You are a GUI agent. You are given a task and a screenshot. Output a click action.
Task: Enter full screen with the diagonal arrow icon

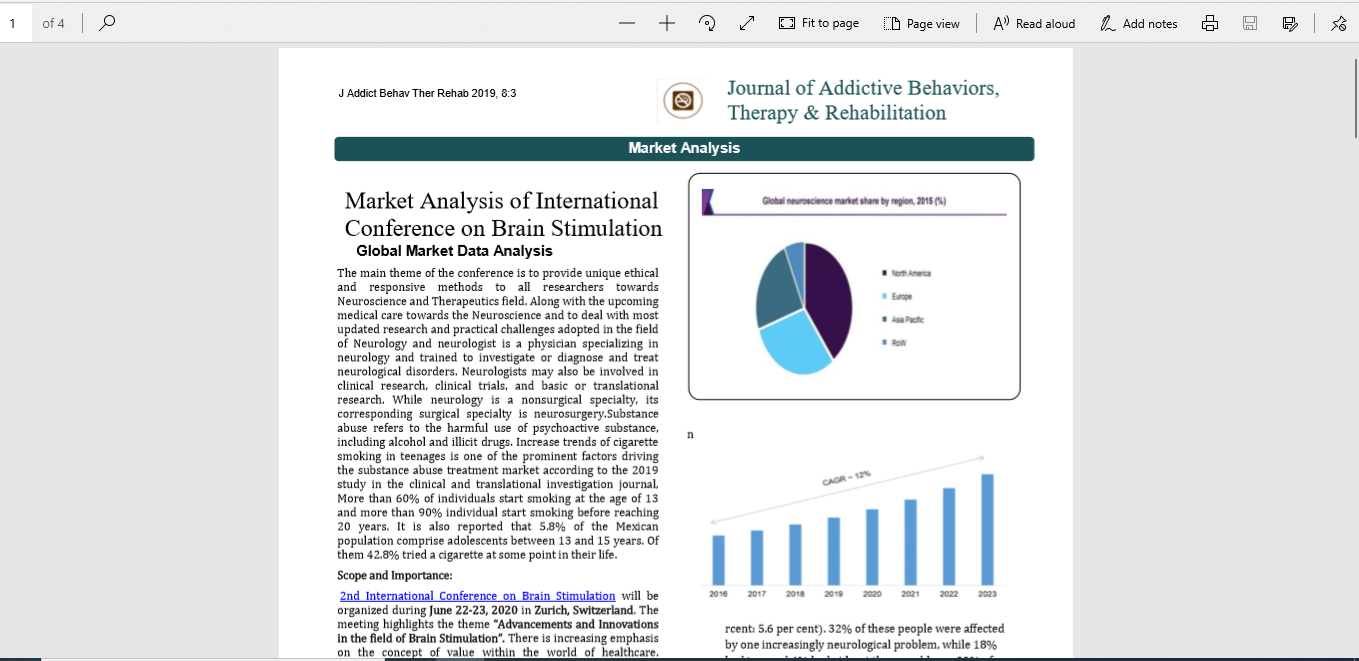(746, 23)
